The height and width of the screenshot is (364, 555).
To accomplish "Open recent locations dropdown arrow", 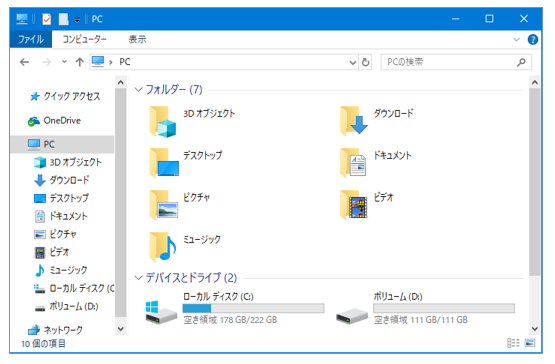I will point(64,62).
